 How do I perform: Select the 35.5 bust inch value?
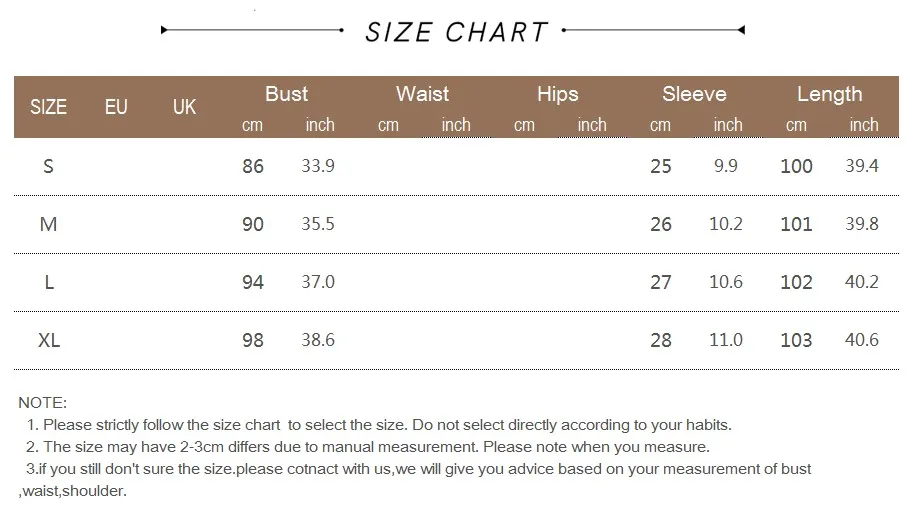(x=318, y=224)
